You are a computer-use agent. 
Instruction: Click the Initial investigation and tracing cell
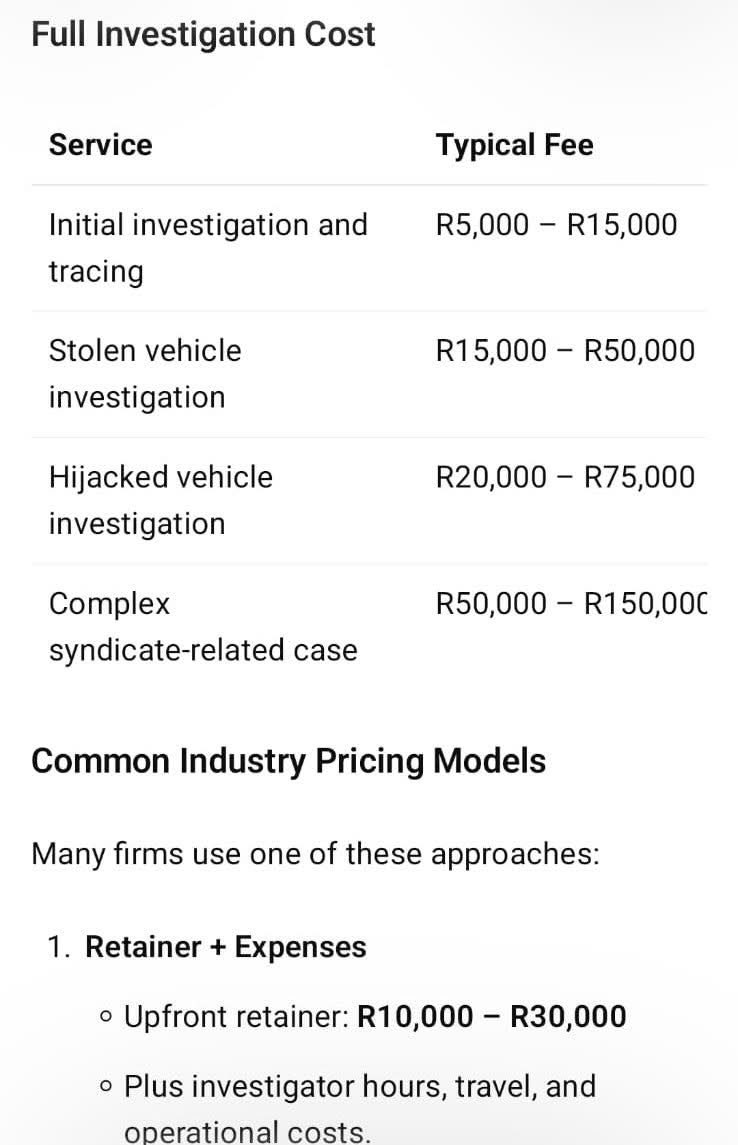(208, 248)
